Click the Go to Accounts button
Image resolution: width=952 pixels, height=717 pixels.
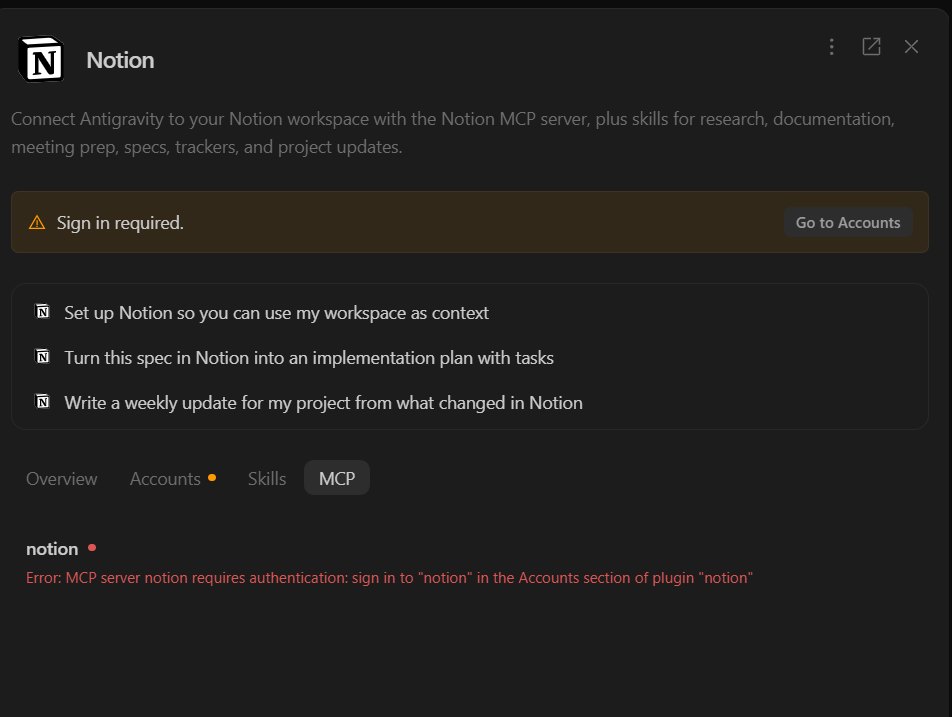pyautogui.click(x=848, y=223)
